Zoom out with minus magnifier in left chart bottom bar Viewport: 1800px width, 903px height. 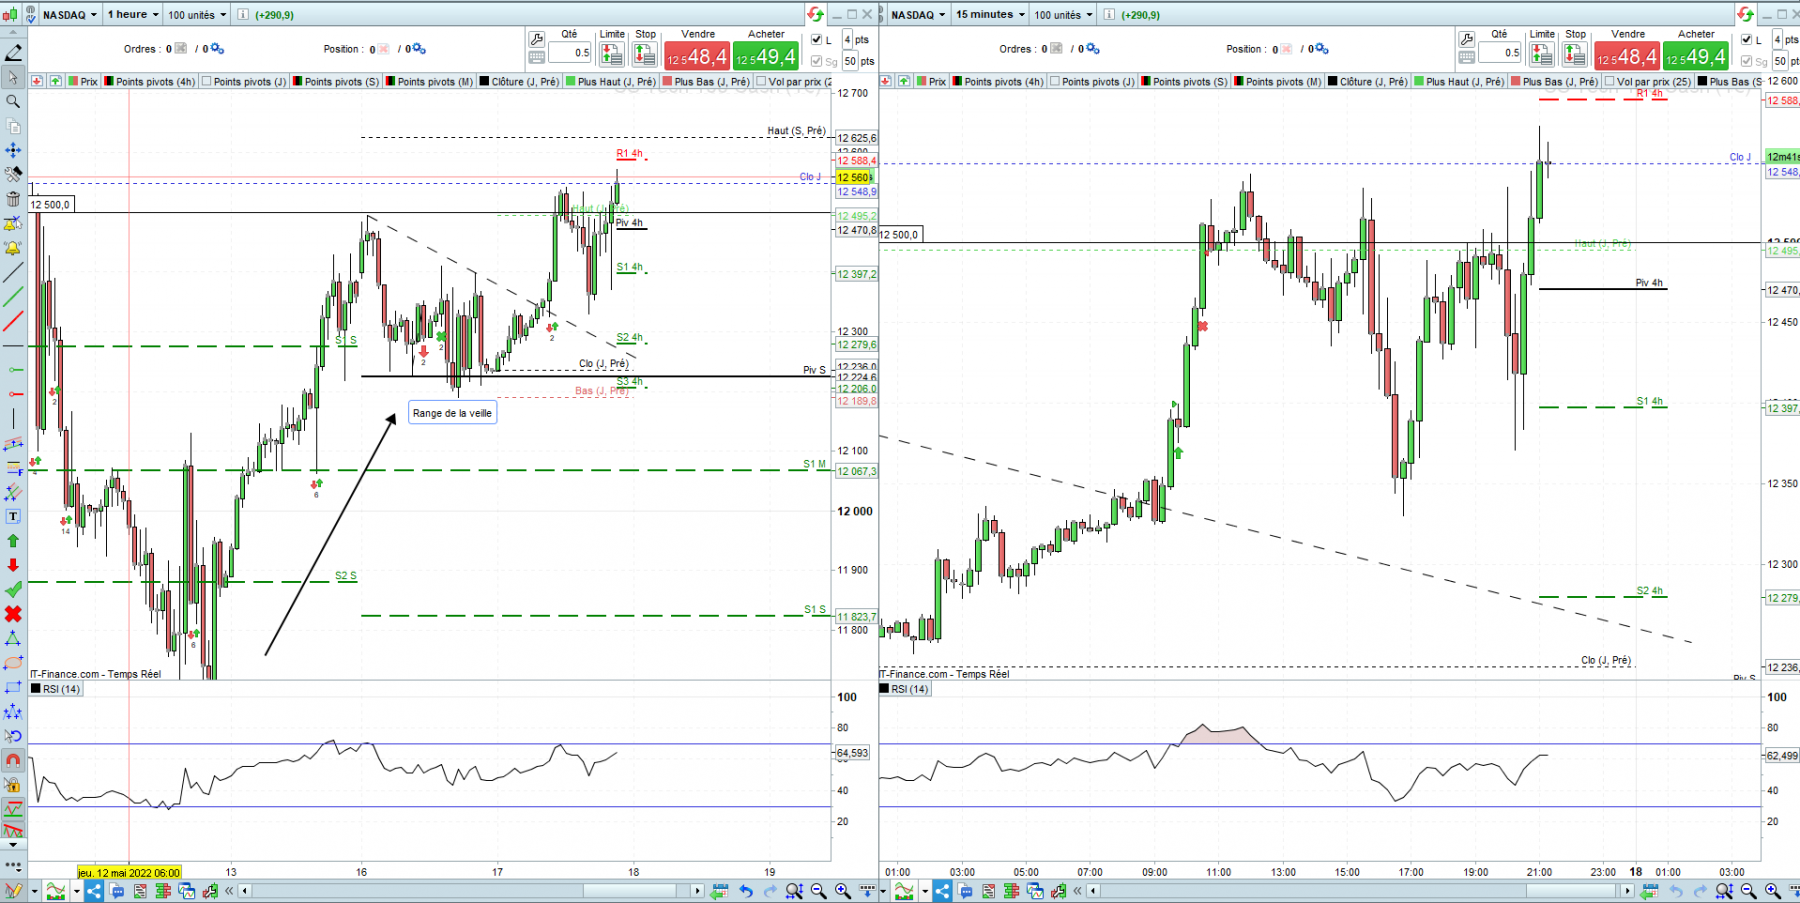point(818,891)
